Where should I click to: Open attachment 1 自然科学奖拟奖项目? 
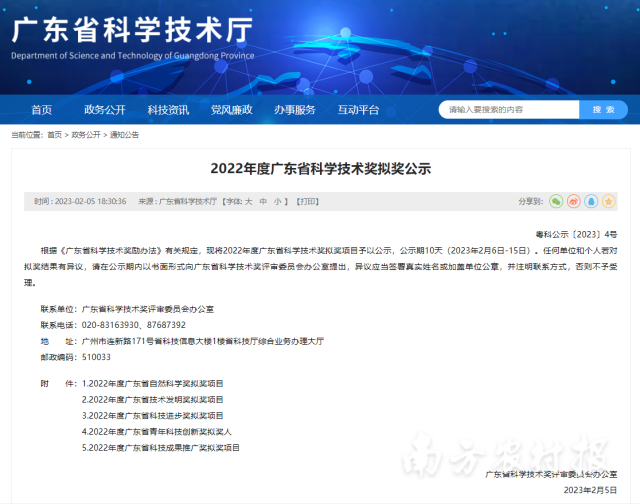(153, 383)
